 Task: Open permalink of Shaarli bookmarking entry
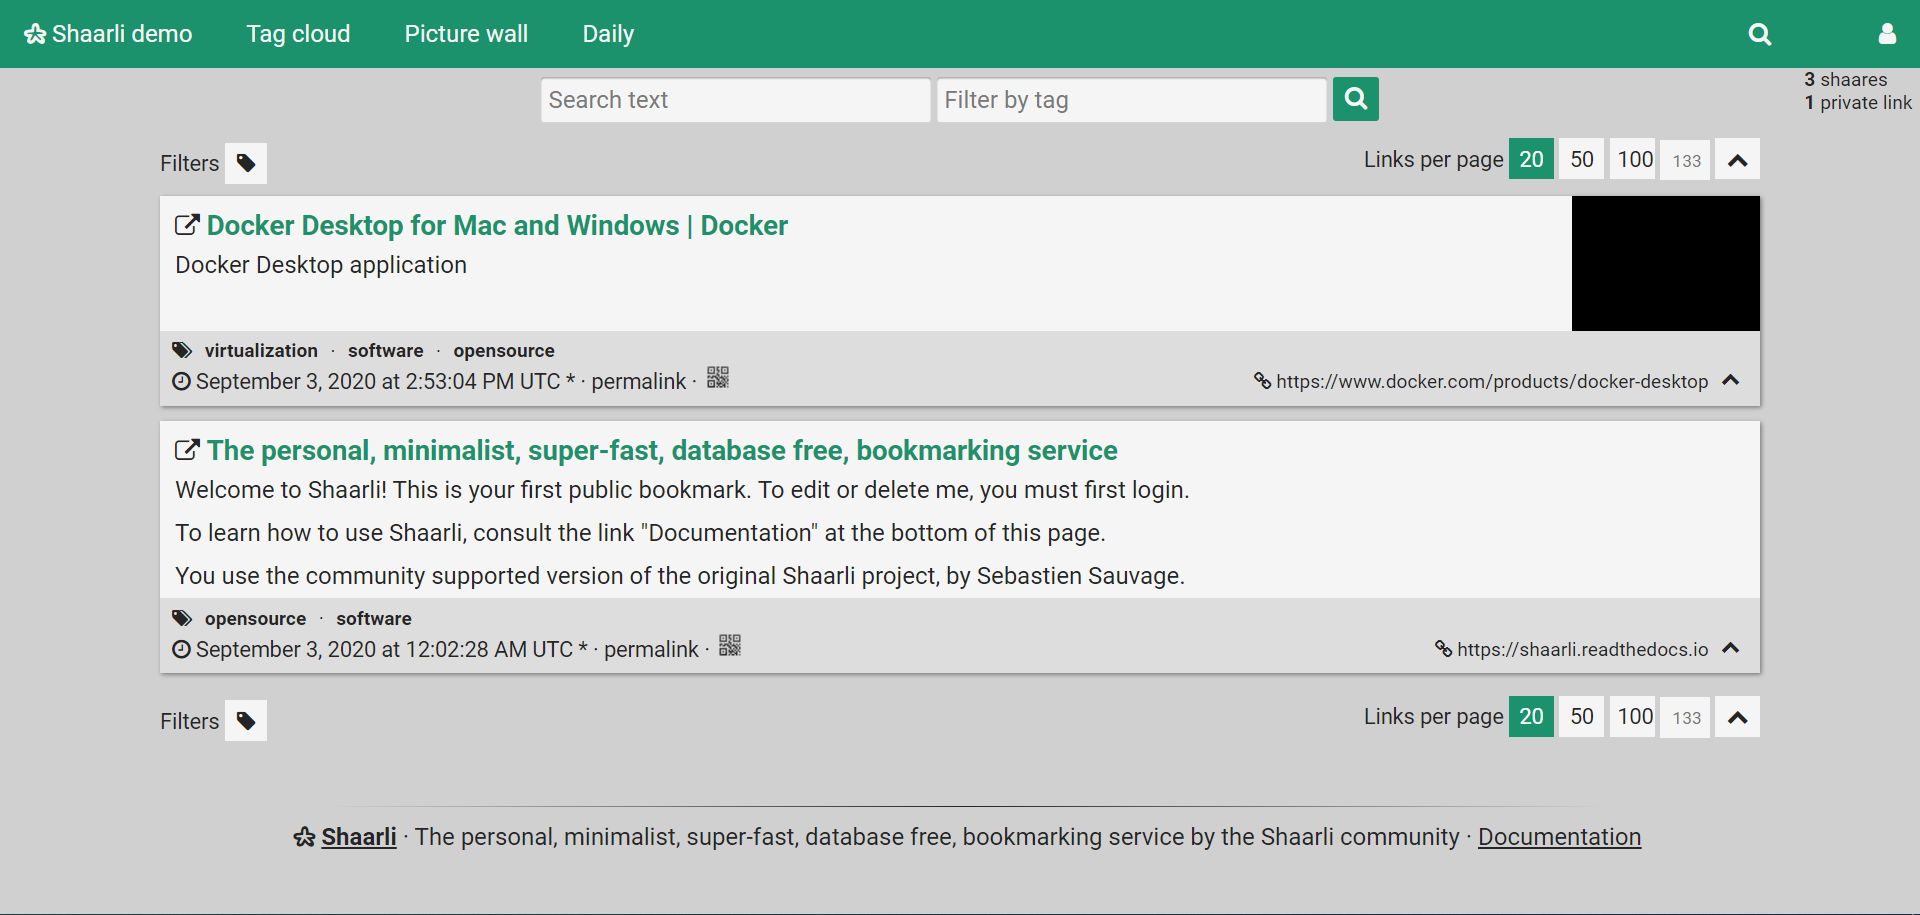651,650
